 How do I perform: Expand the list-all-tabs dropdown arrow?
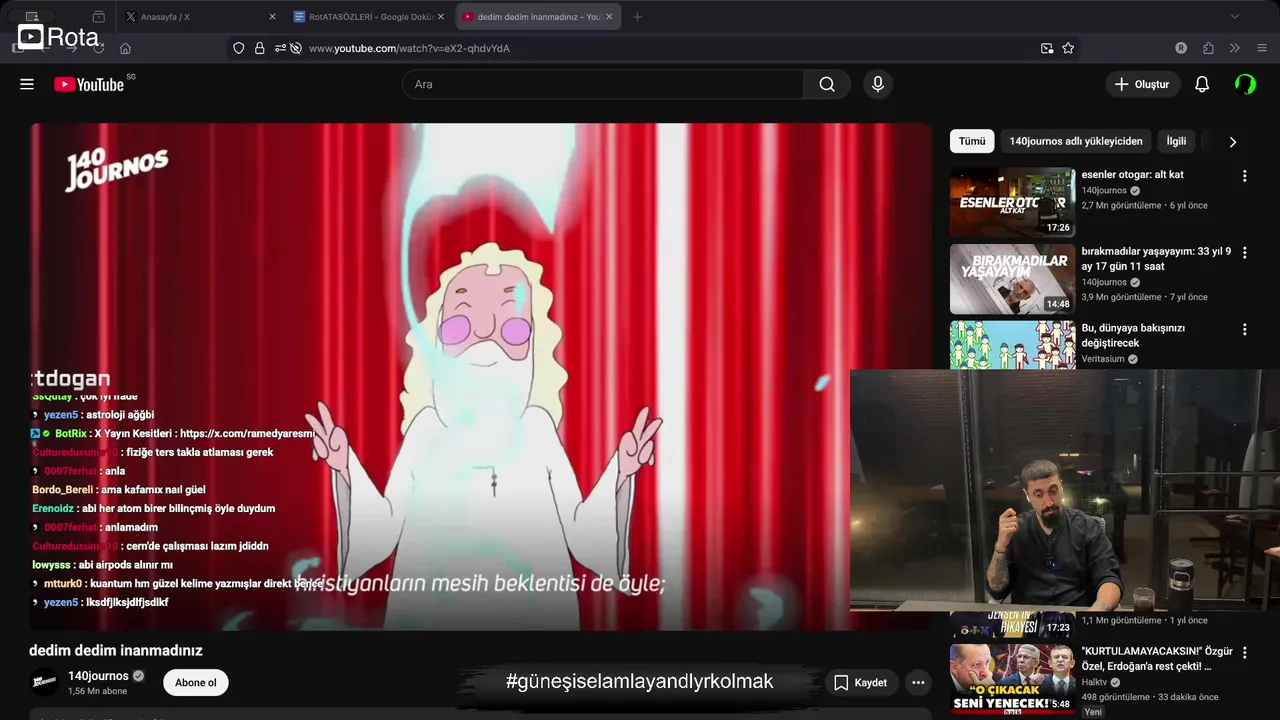tap(1235, 17)
